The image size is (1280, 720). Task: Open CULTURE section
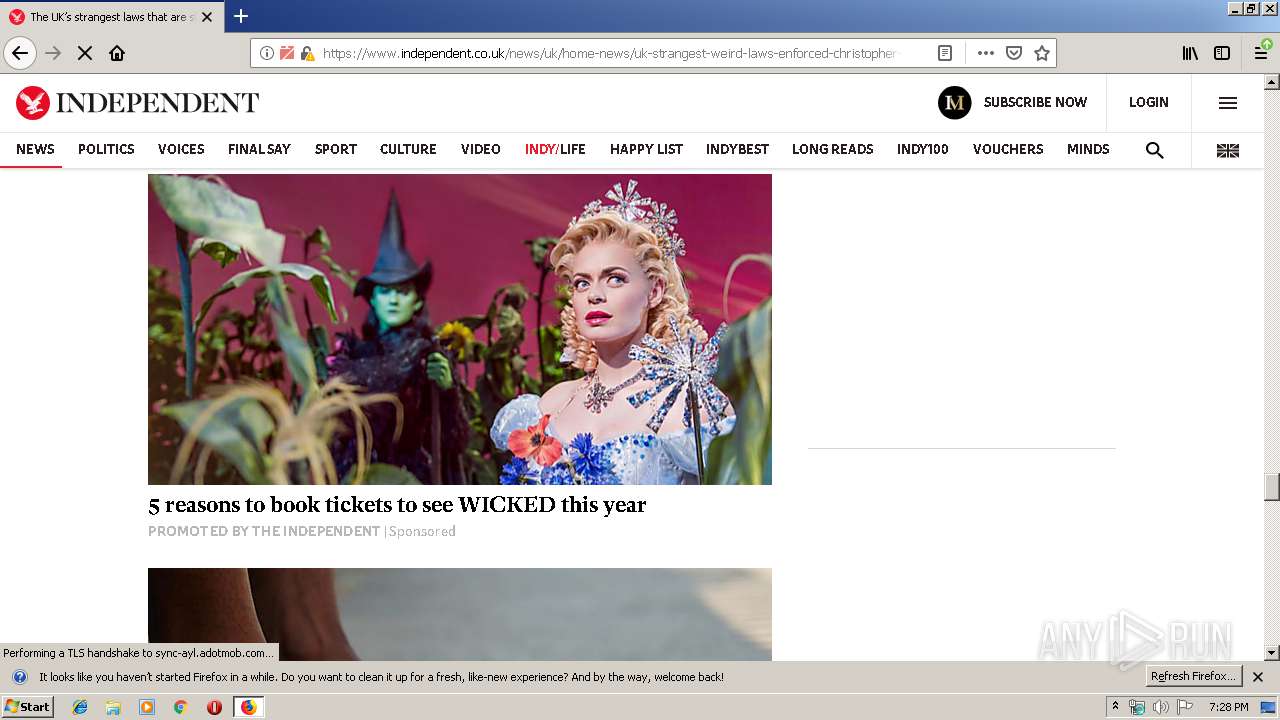coord(408,149)
